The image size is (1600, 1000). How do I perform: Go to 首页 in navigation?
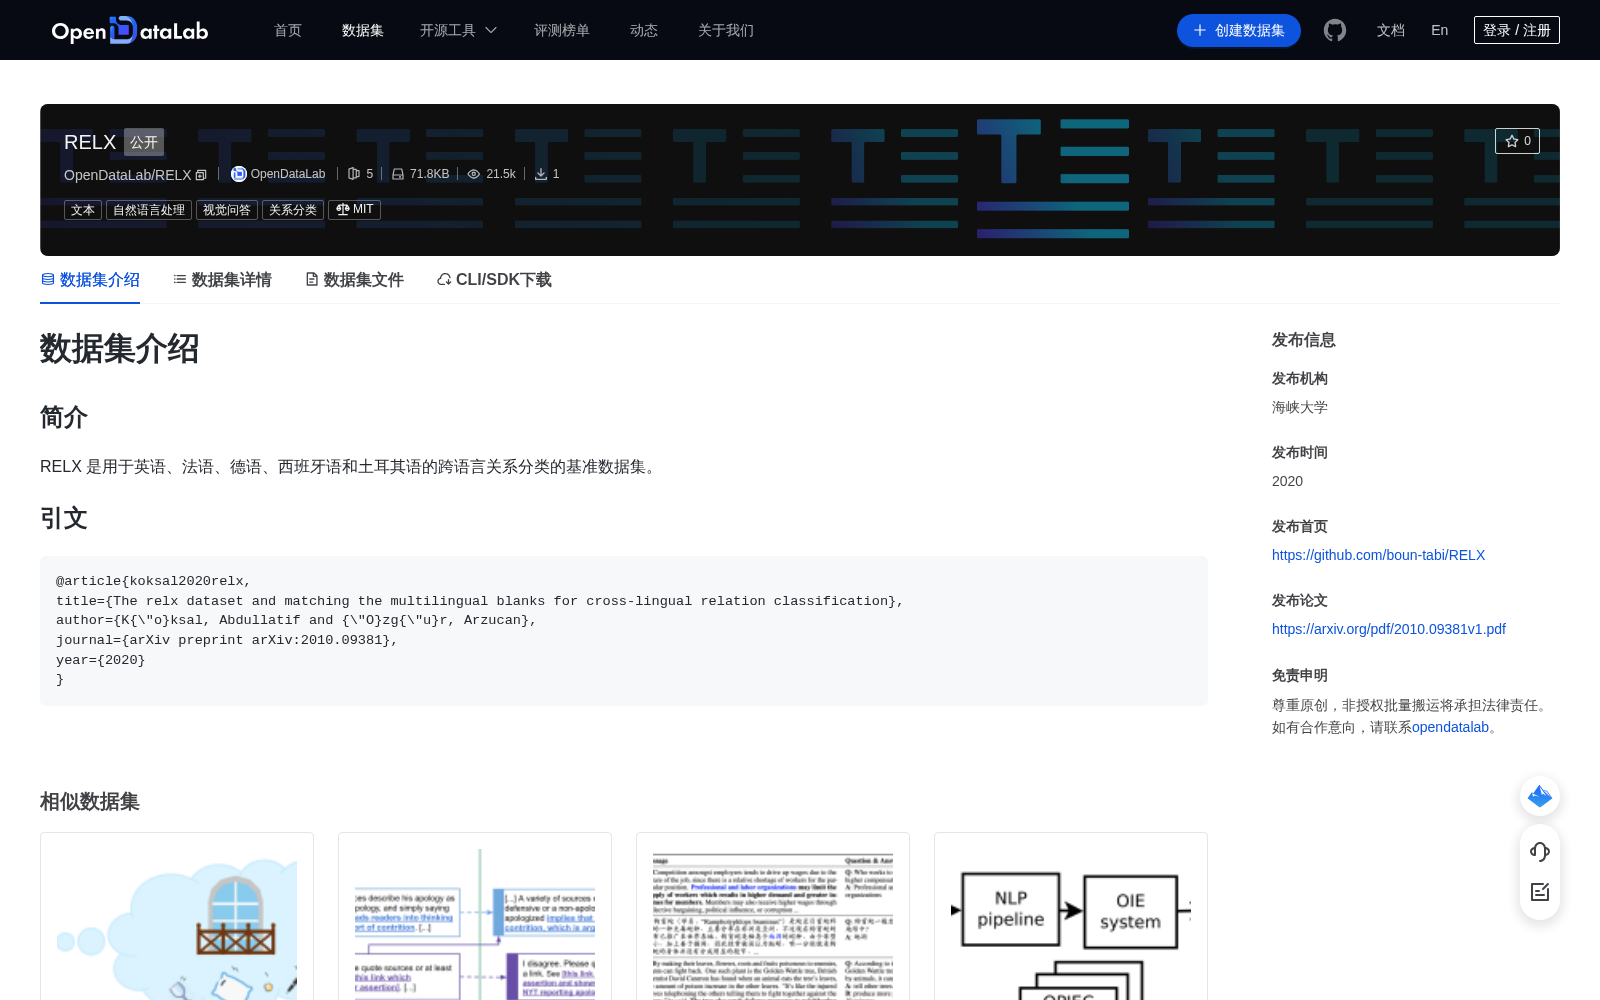[x=288, y=31]
